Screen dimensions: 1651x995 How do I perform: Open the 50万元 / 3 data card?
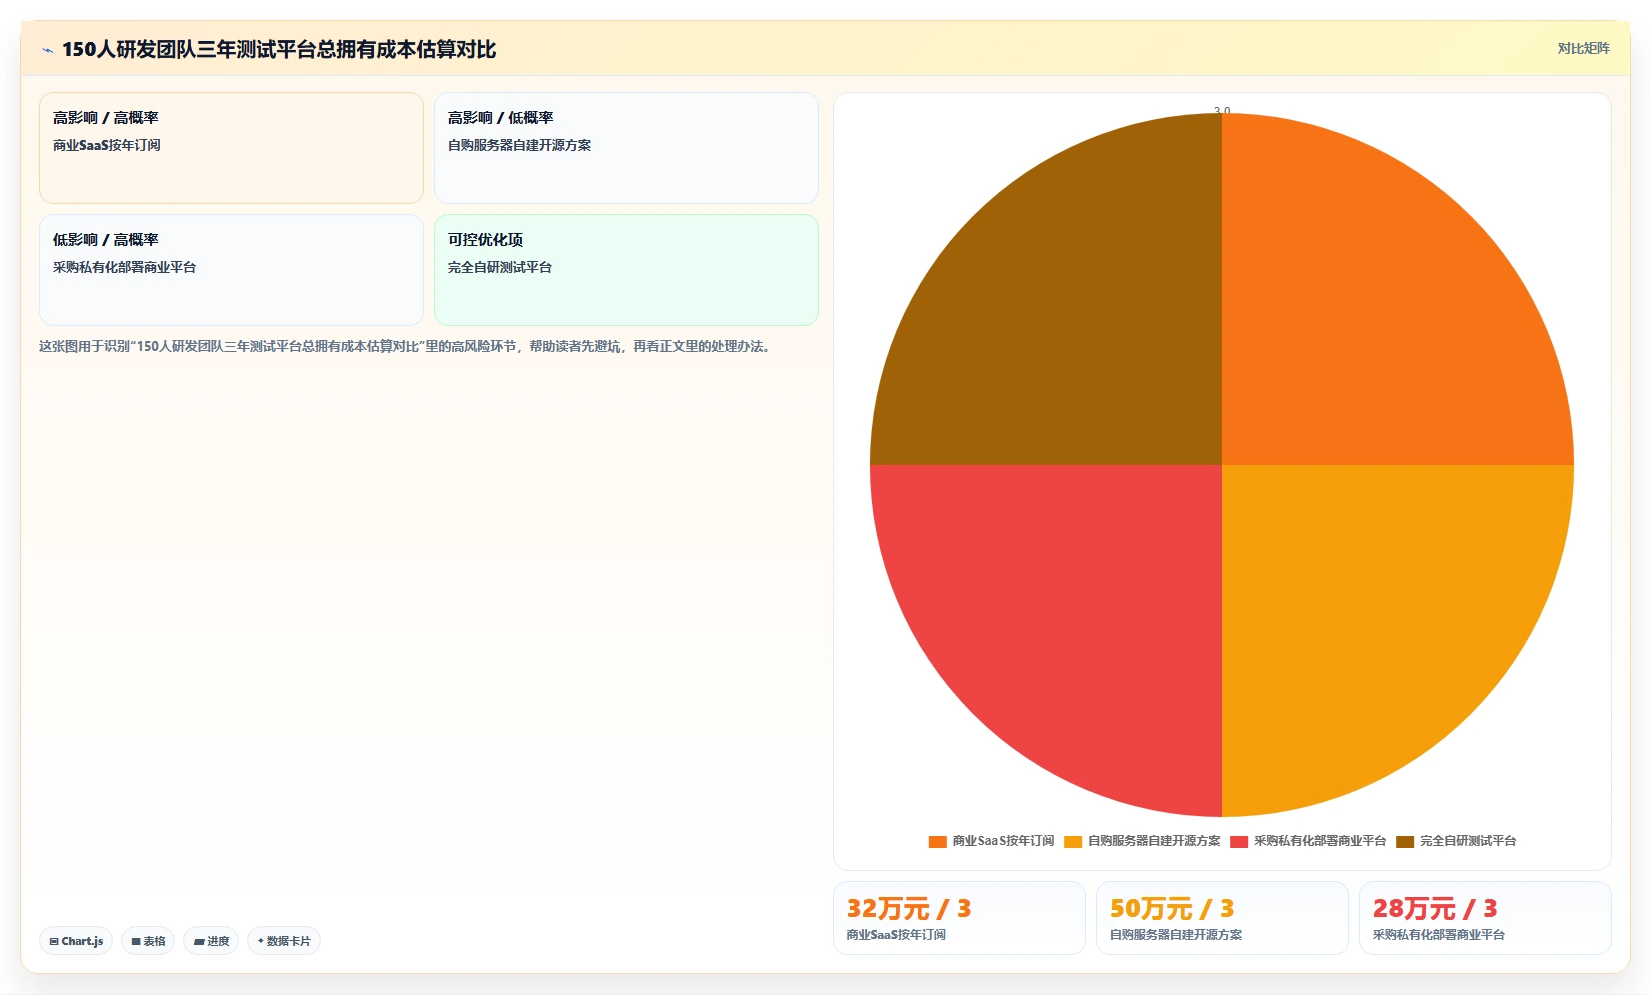pos(1222,918)
